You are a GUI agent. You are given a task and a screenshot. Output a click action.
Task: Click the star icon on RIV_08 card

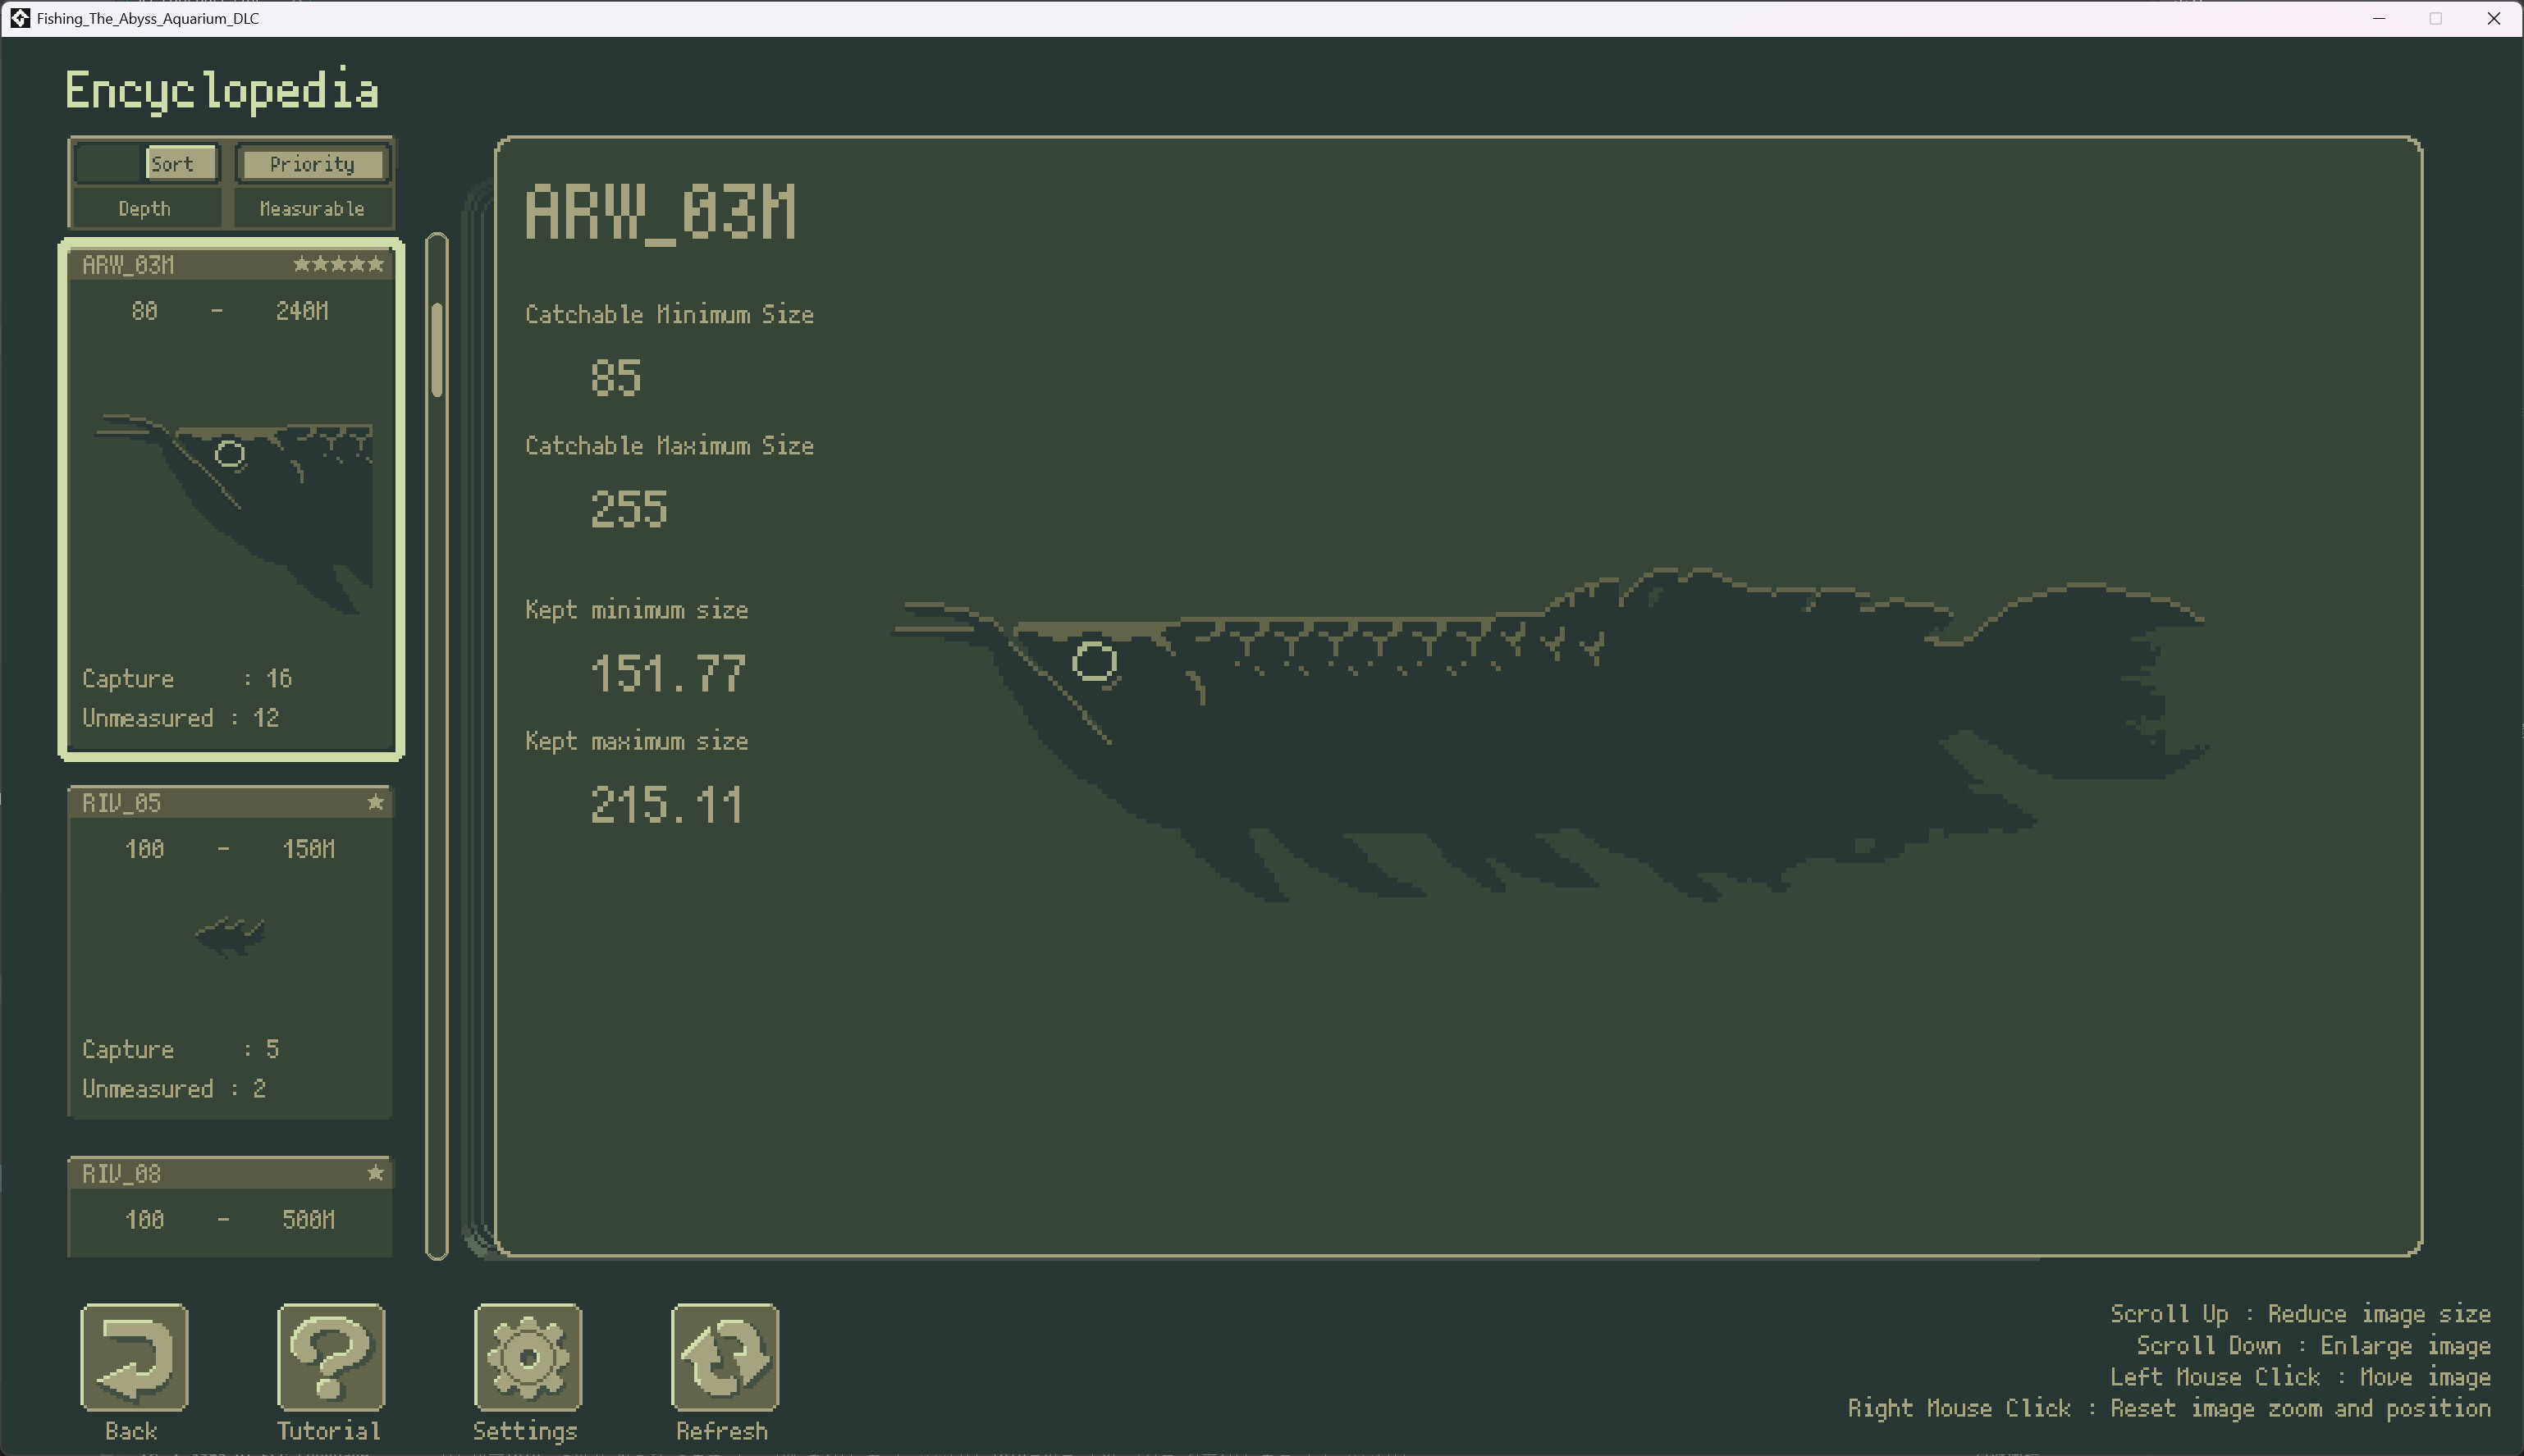[377, 1172]
